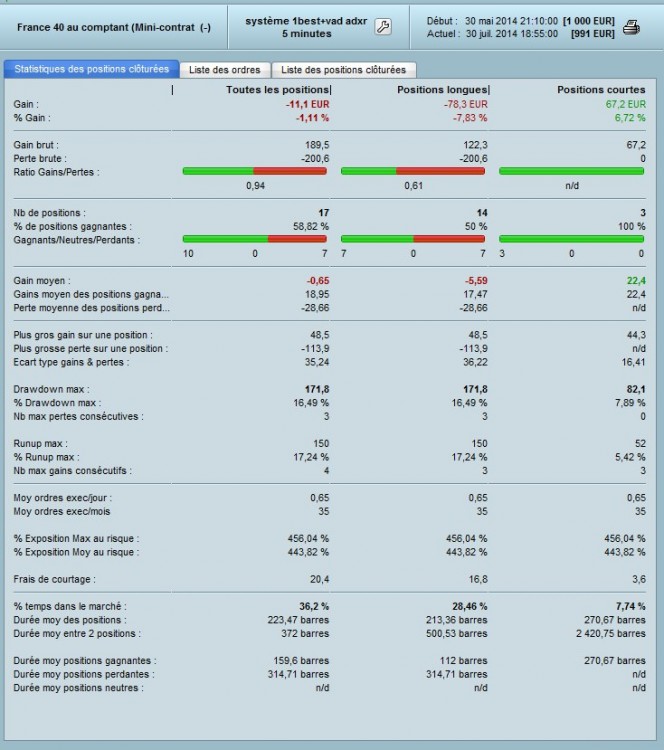Click the -1,11 % gain value
Screen dimensions: 664x750
coord(312,118)
